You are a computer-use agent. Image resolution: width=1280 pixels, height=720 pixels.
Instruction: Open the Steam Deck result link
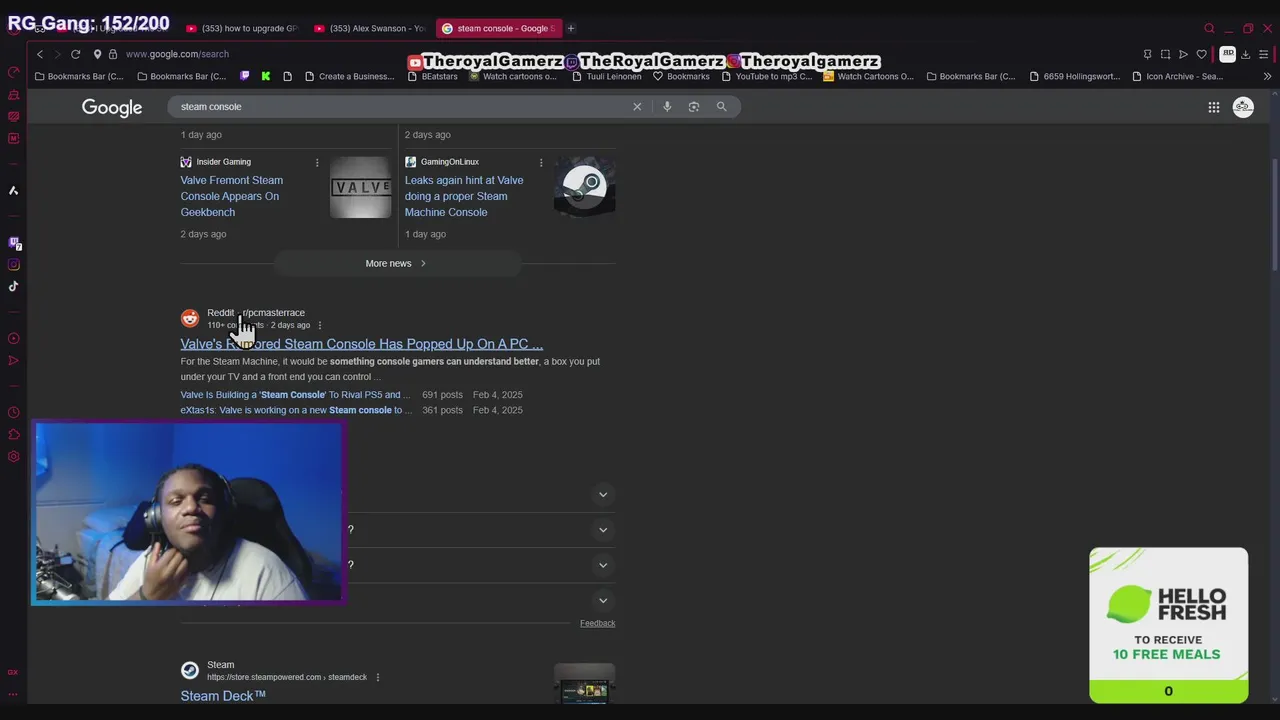(x=223, y=696)
